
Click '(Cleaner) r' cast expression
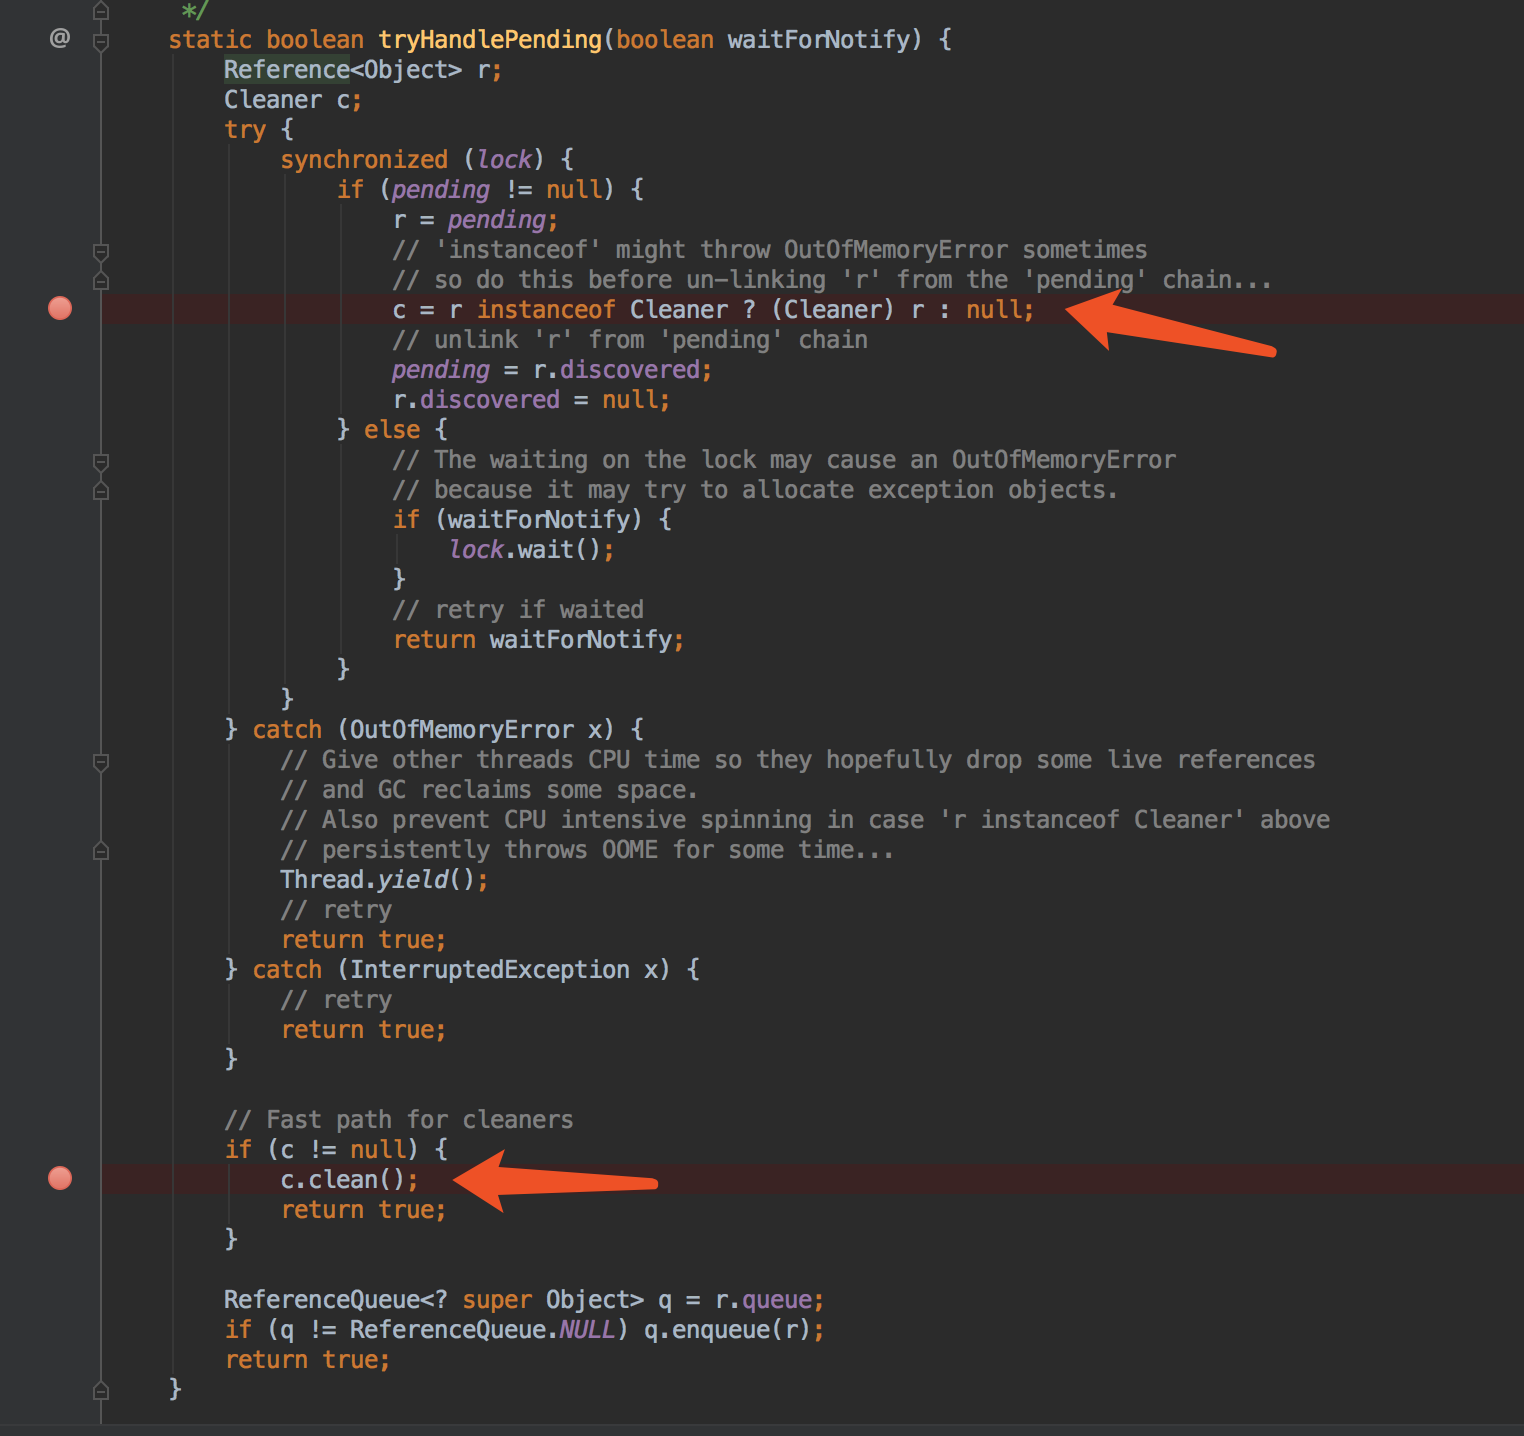tap(847, 310)
